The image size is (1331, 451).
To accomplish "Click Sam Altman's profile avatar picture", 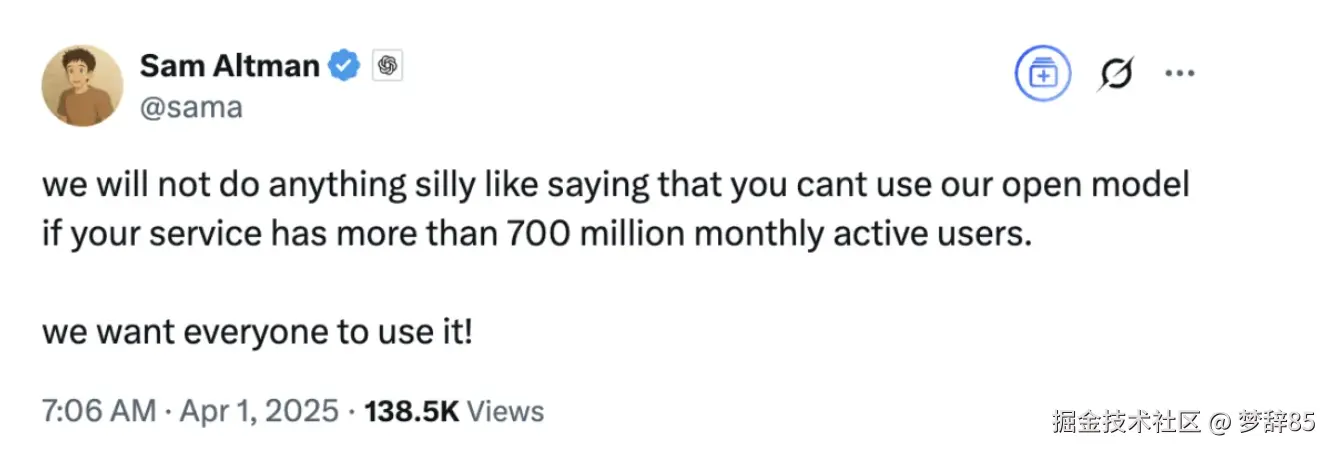I will [x=82, y=85].
